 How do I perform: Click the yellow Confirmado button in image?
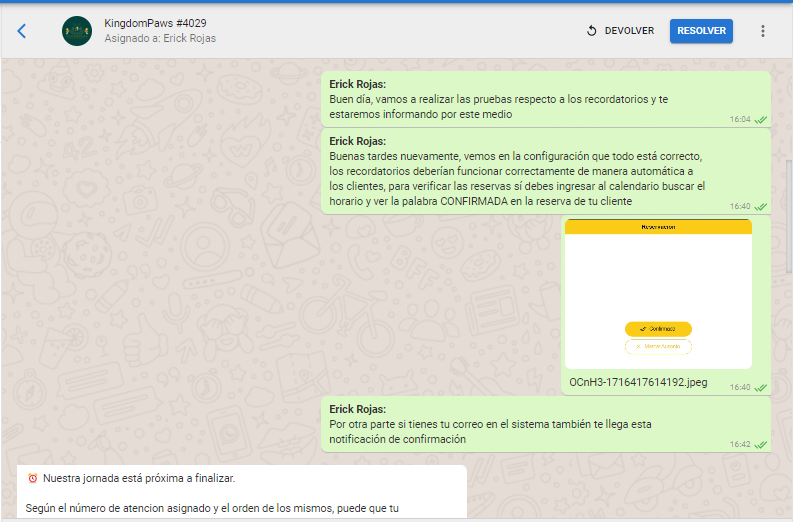coord(658,329)
